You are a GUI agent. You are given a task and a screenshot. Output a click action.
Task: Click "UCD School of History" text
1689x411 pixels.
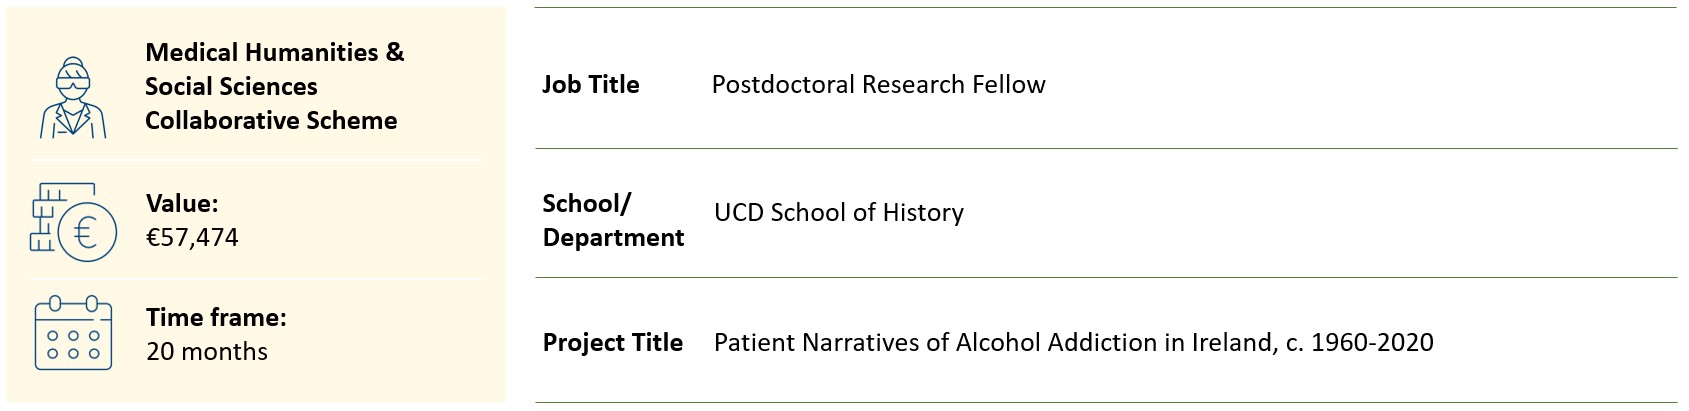838,212
